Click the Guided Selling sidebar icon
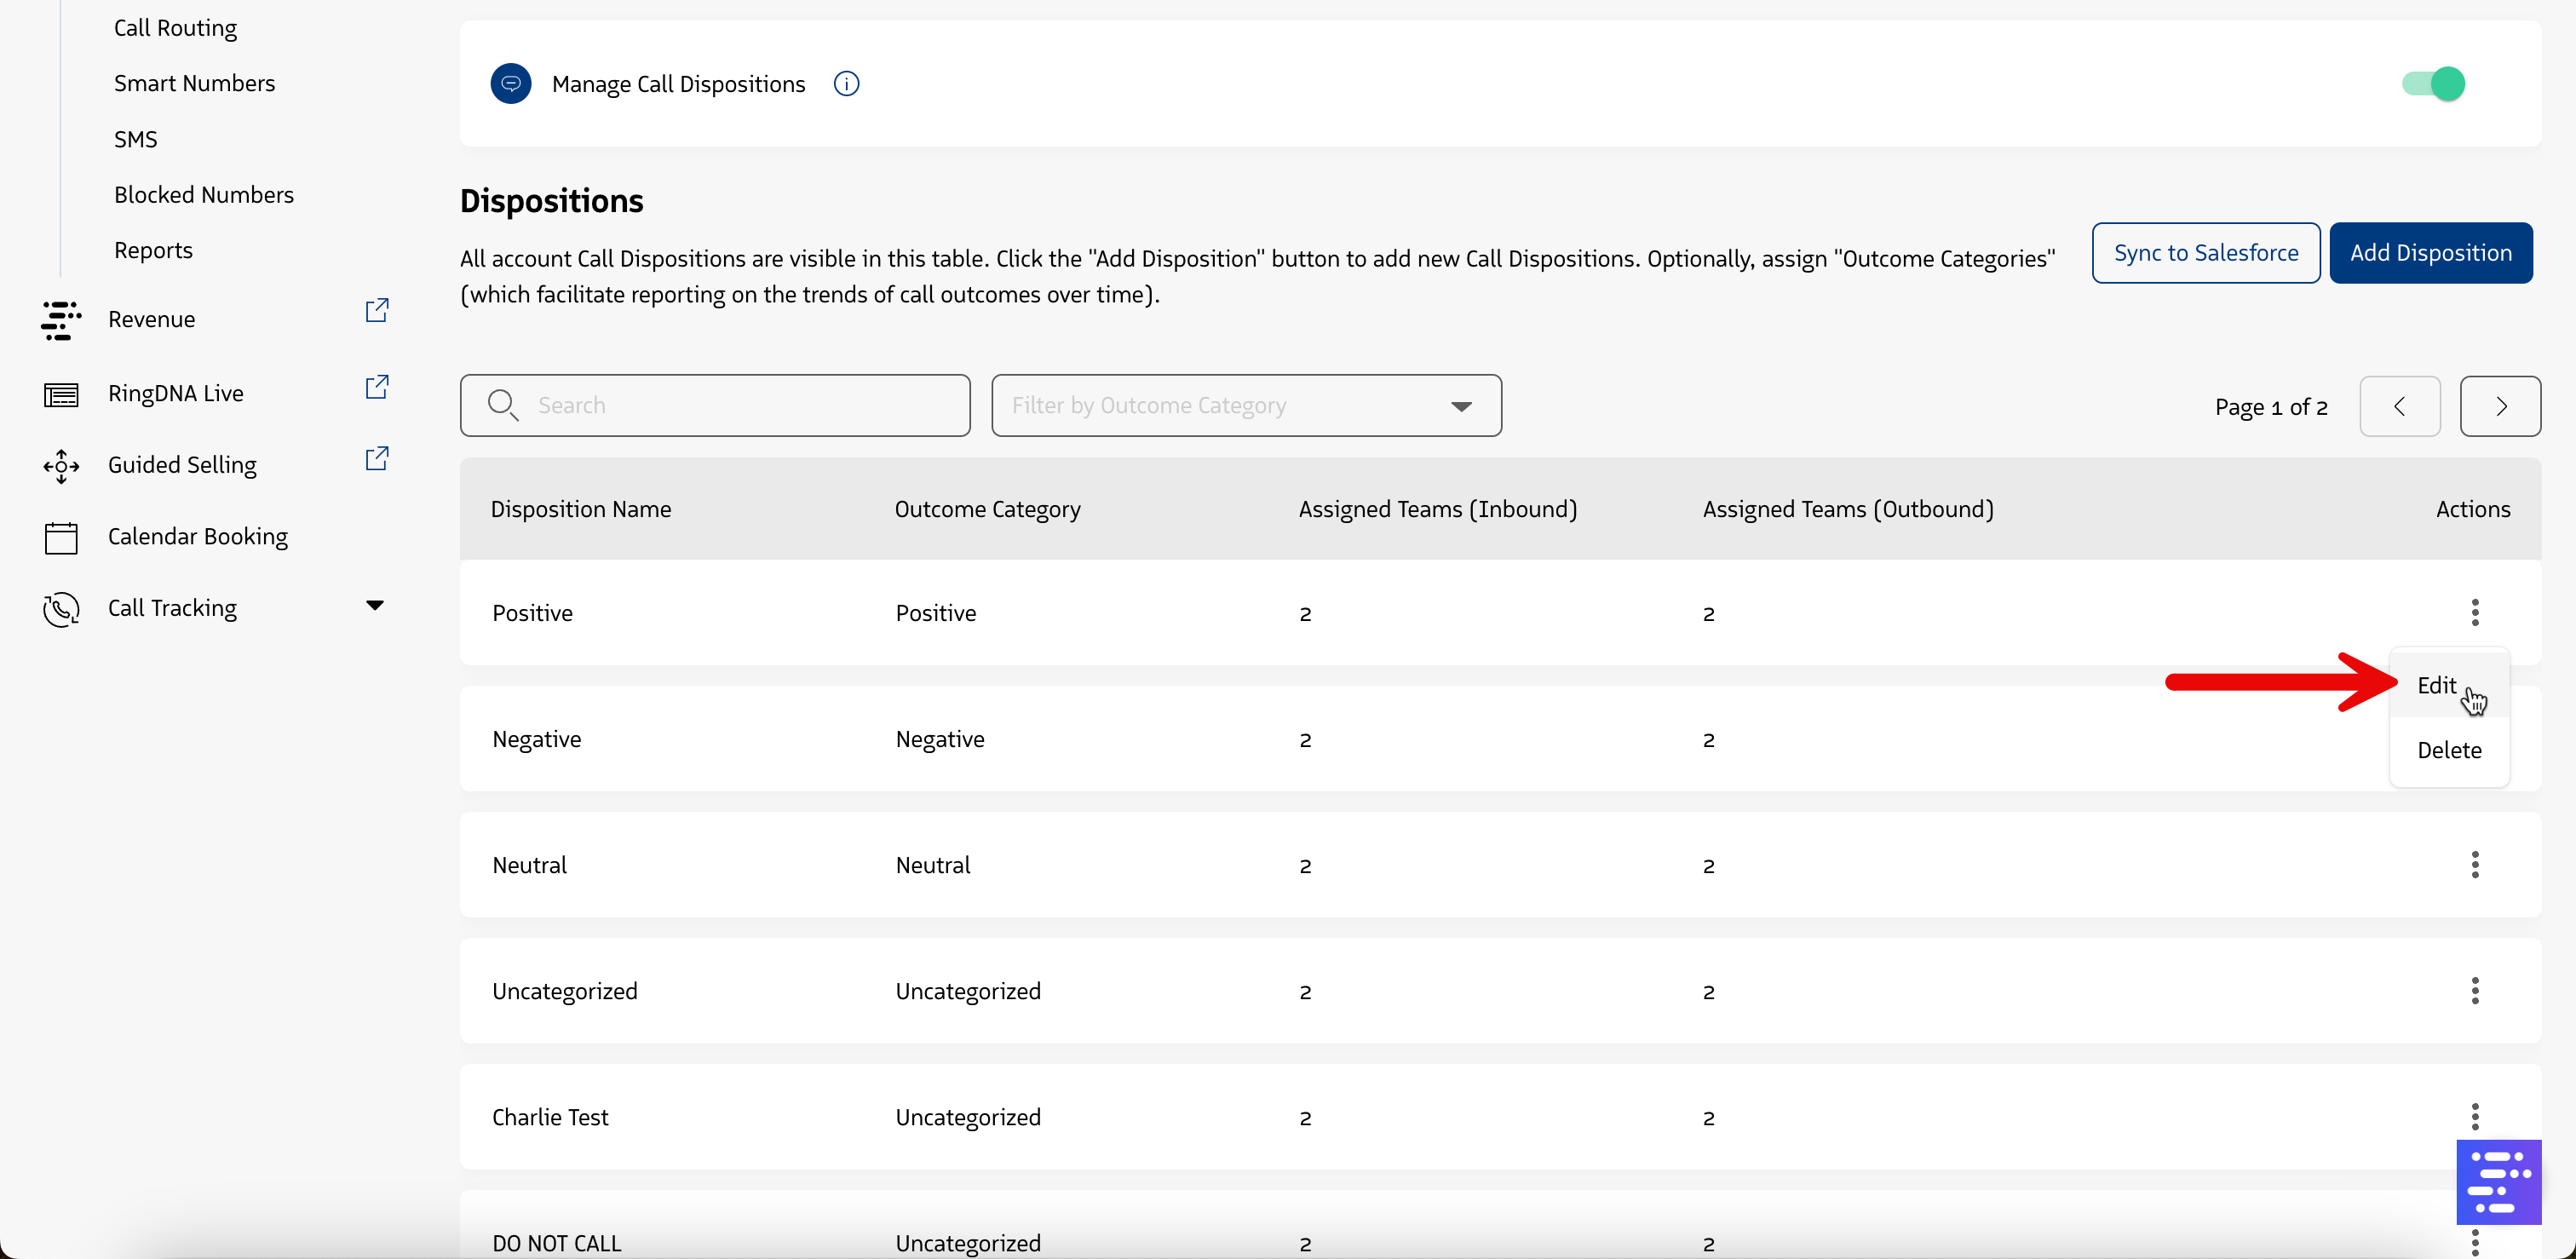 [61, 466]
